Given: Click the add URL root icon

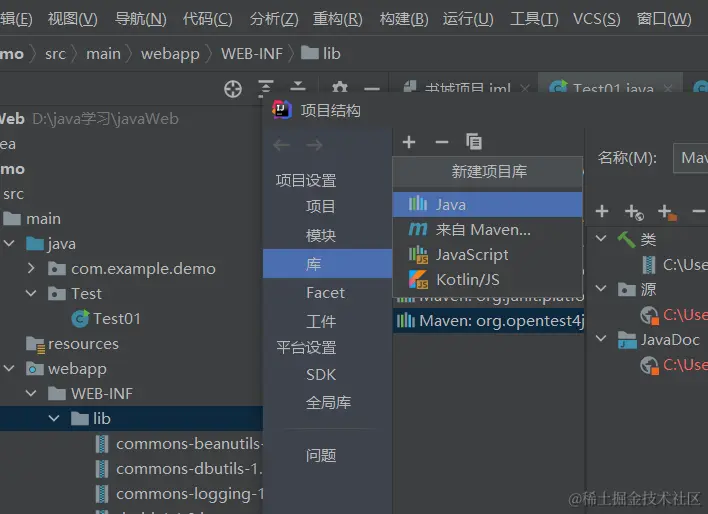Looking at the screenshot, I should [x=634, y=212].
